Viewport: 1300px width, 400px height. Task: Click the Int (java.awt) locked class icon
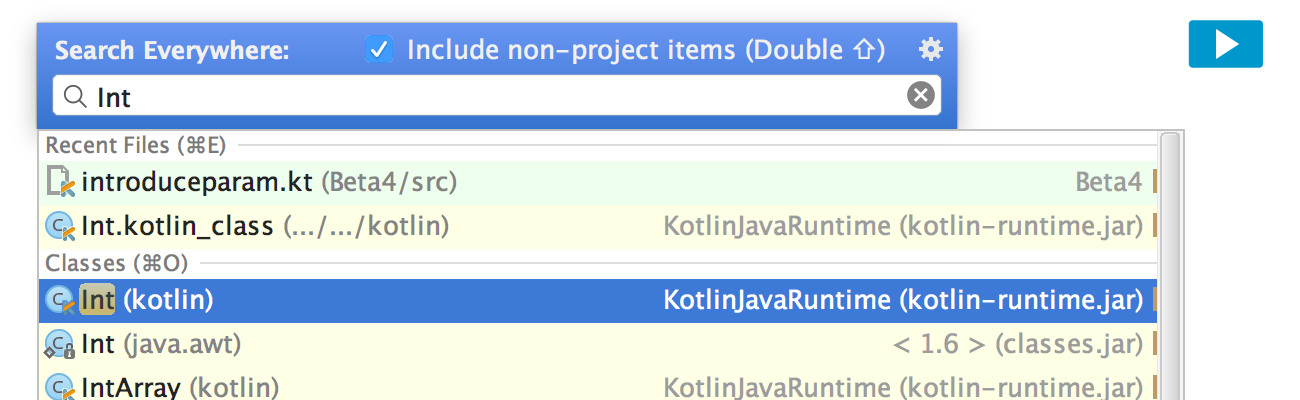point(61,345)
